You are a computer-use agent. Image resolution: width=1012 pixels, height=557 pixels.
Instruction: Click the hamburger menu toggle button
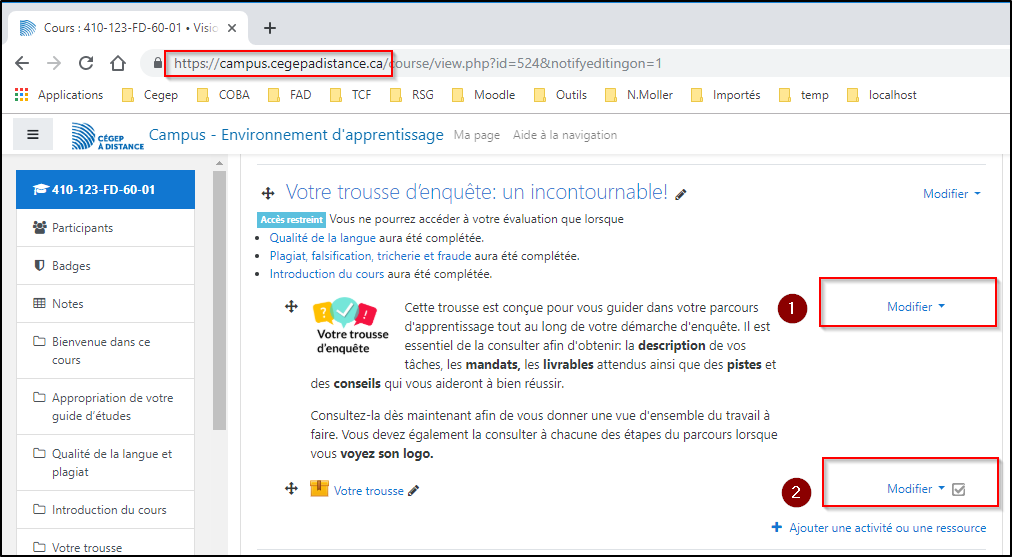click(33, 135)
